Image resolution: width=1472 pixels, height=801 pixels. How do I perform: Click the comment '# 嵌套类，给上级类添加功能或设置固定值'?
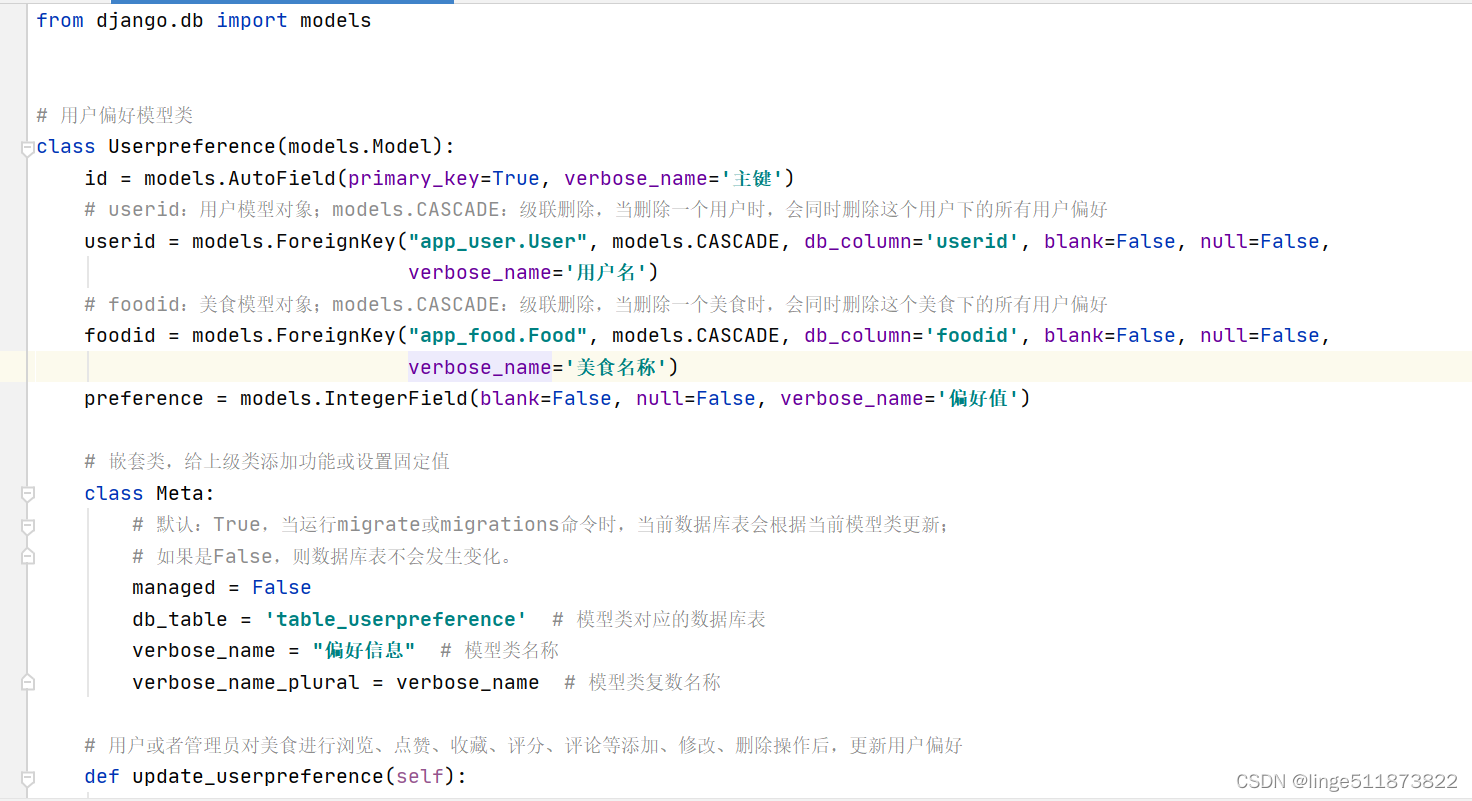(267, 461)
